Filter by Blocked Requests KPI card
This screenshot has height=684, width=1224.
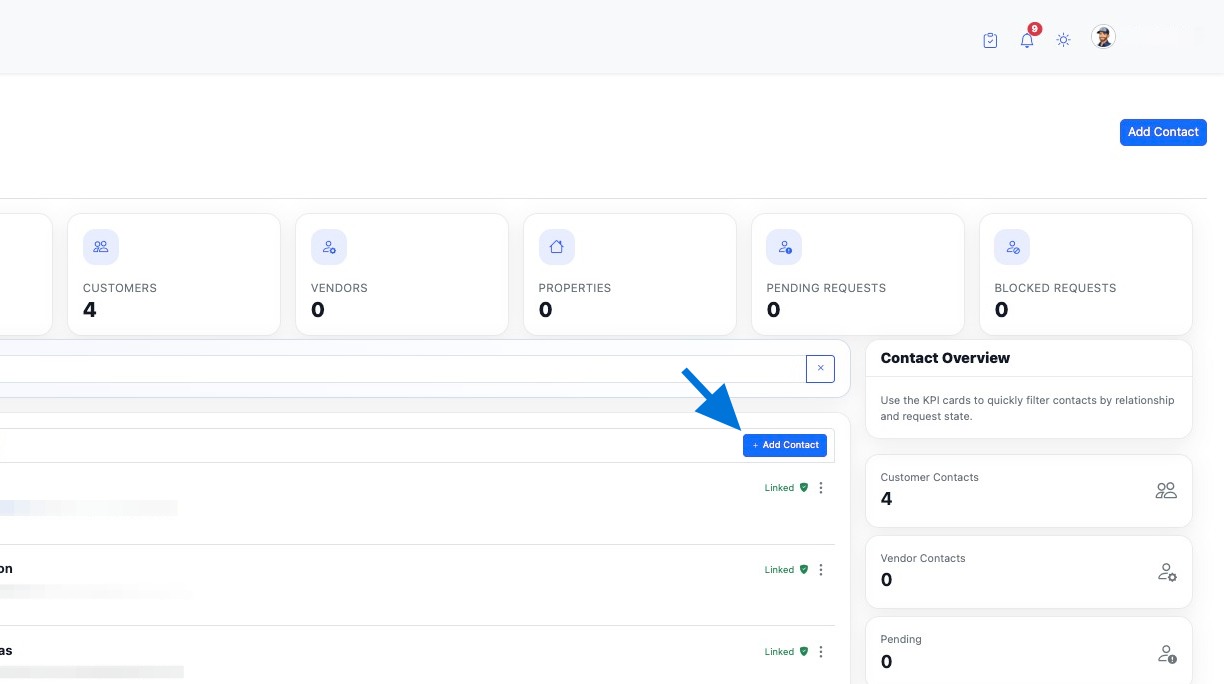[1086, 274]
